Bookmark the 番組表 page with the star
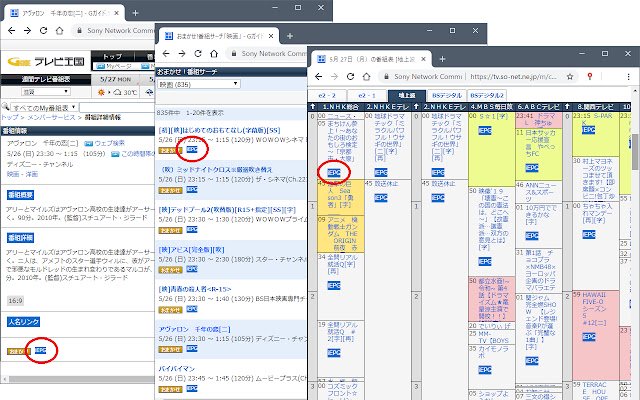Screen dimensions: 640x400 coord(570,76)
